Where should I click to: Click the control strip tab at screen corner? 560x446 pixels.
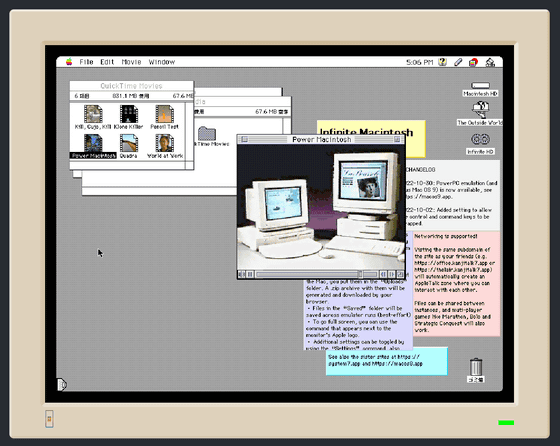[x=61, y=385]
